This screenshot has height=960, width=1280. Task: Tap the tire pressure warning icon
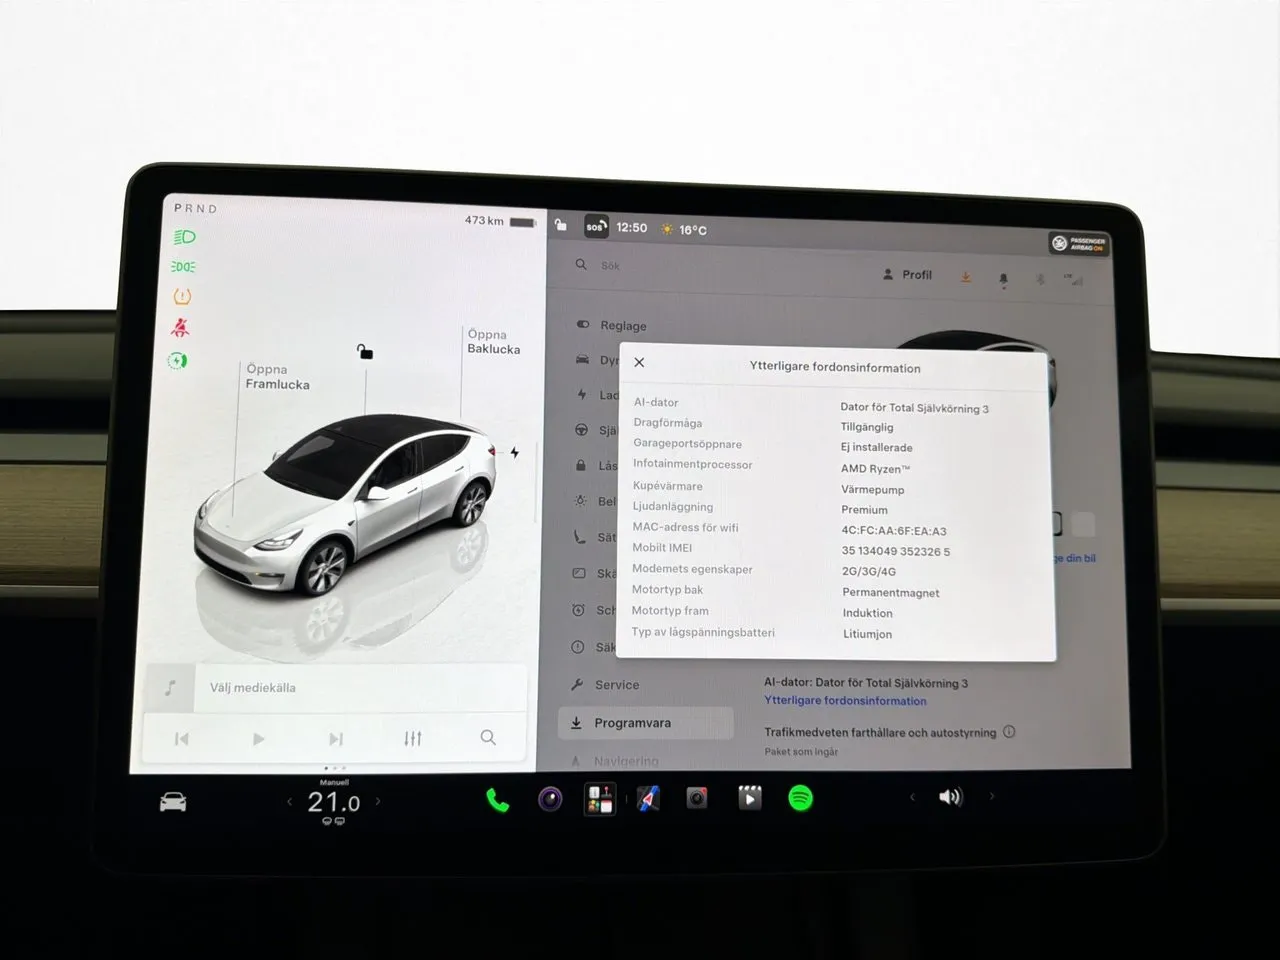point(182,296)
